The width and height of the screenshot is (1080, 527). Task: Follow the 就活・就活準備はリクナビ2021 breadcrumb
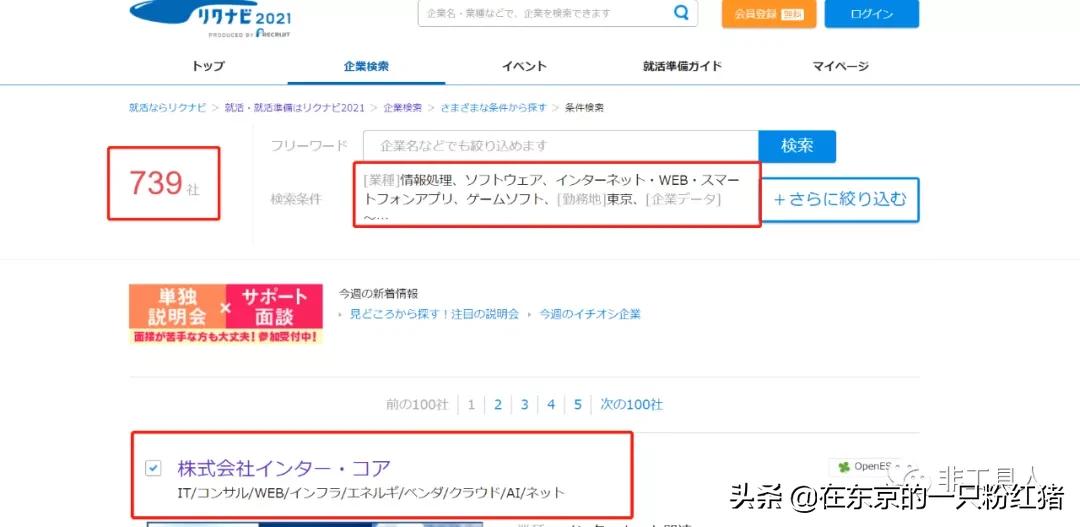click(294, 107)
